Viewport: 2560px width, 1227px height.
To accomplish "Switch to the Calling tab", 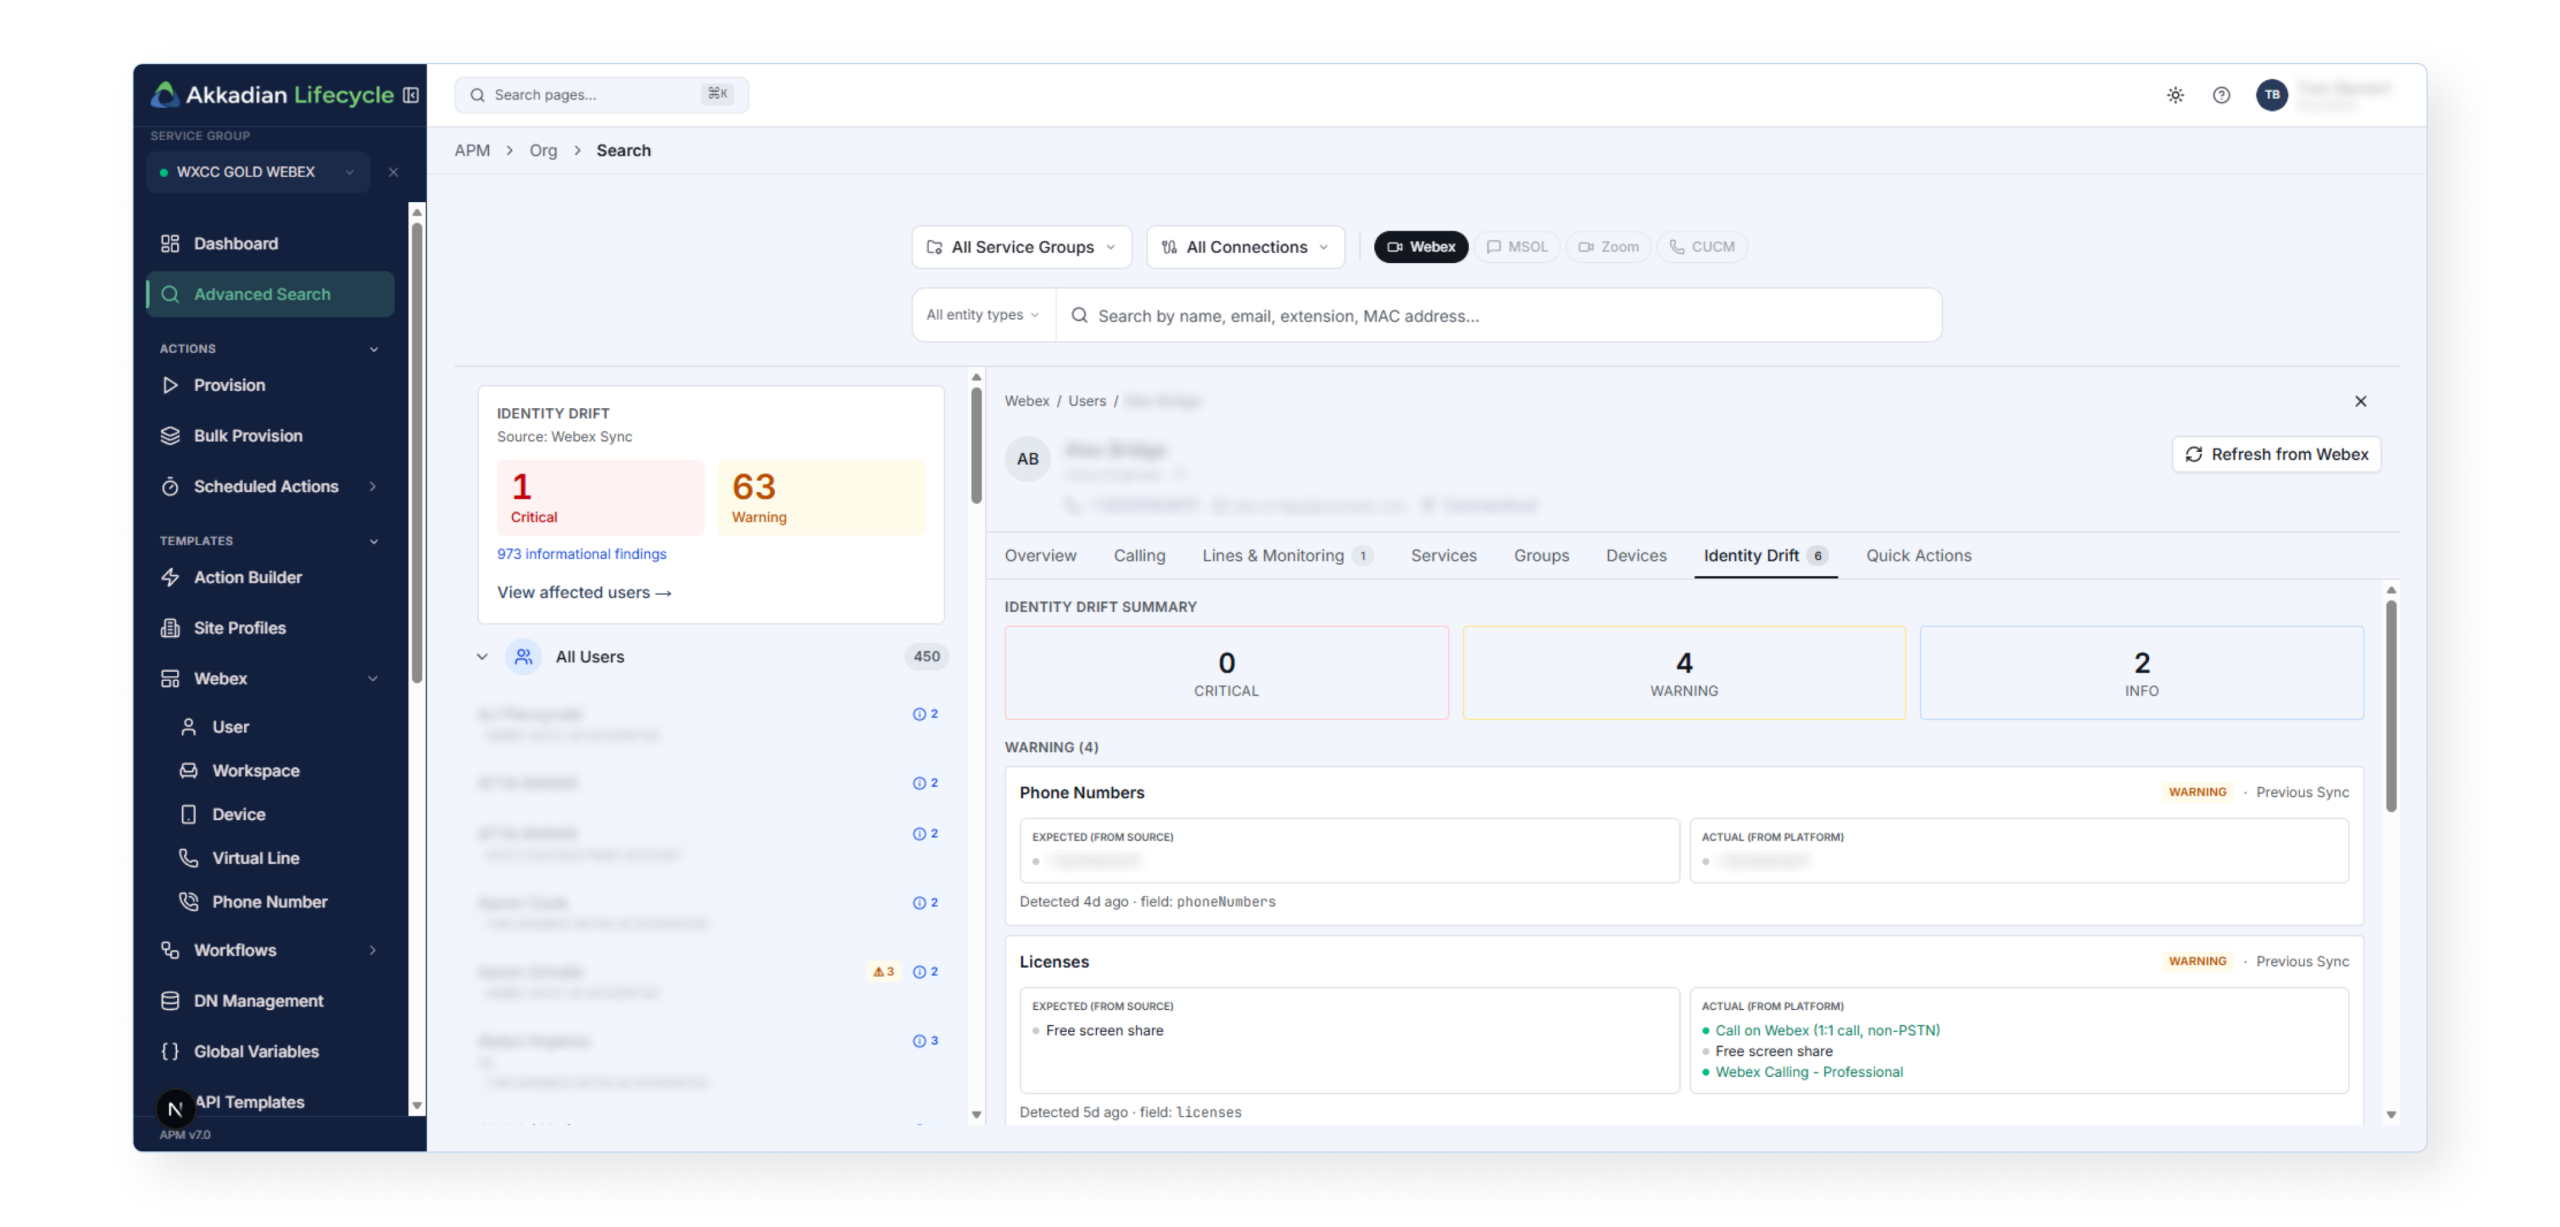I will coord(1139,556).
